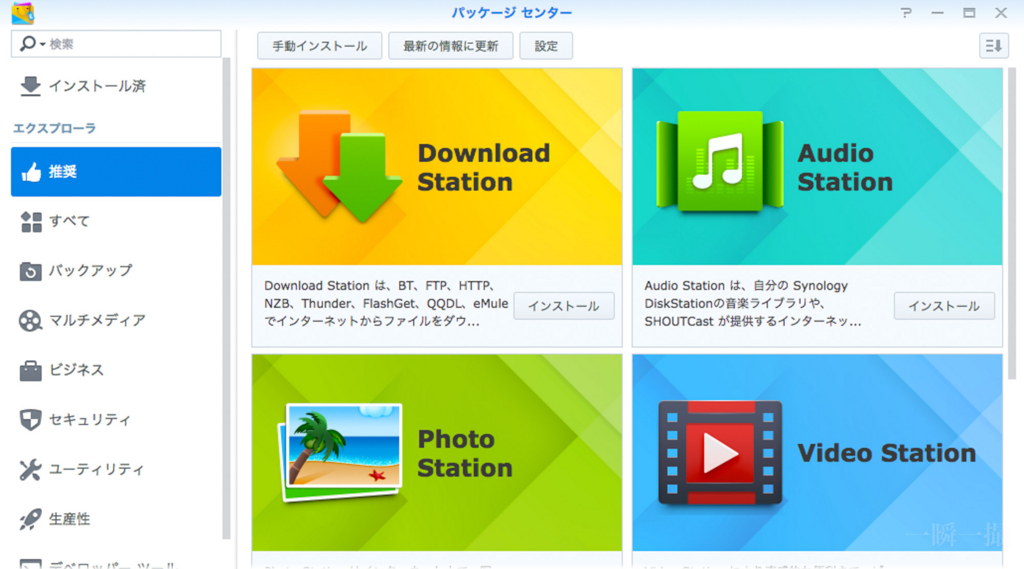Image resolution: width=1024 pixels, height=569 pixels.
Task: Open the Audio Station banner
Action: click(817, 167)
